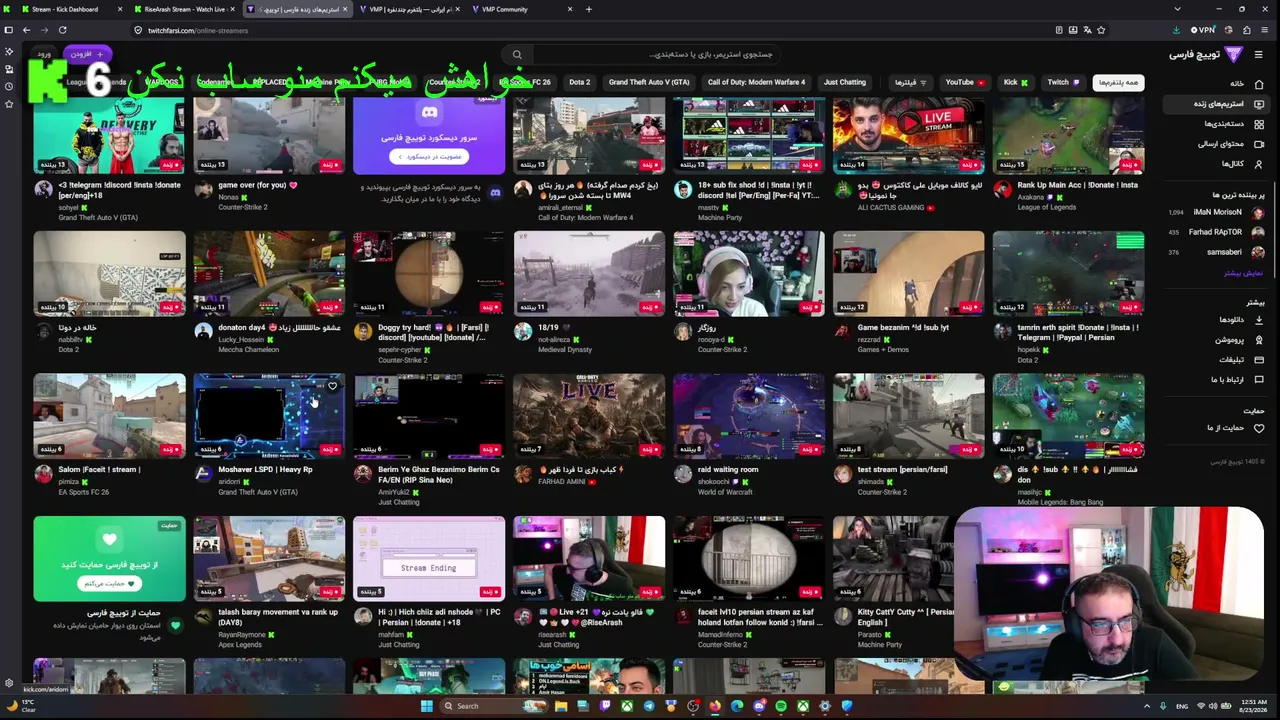Click the Lucky_Hossein streamer avatar

click(203, 331)
